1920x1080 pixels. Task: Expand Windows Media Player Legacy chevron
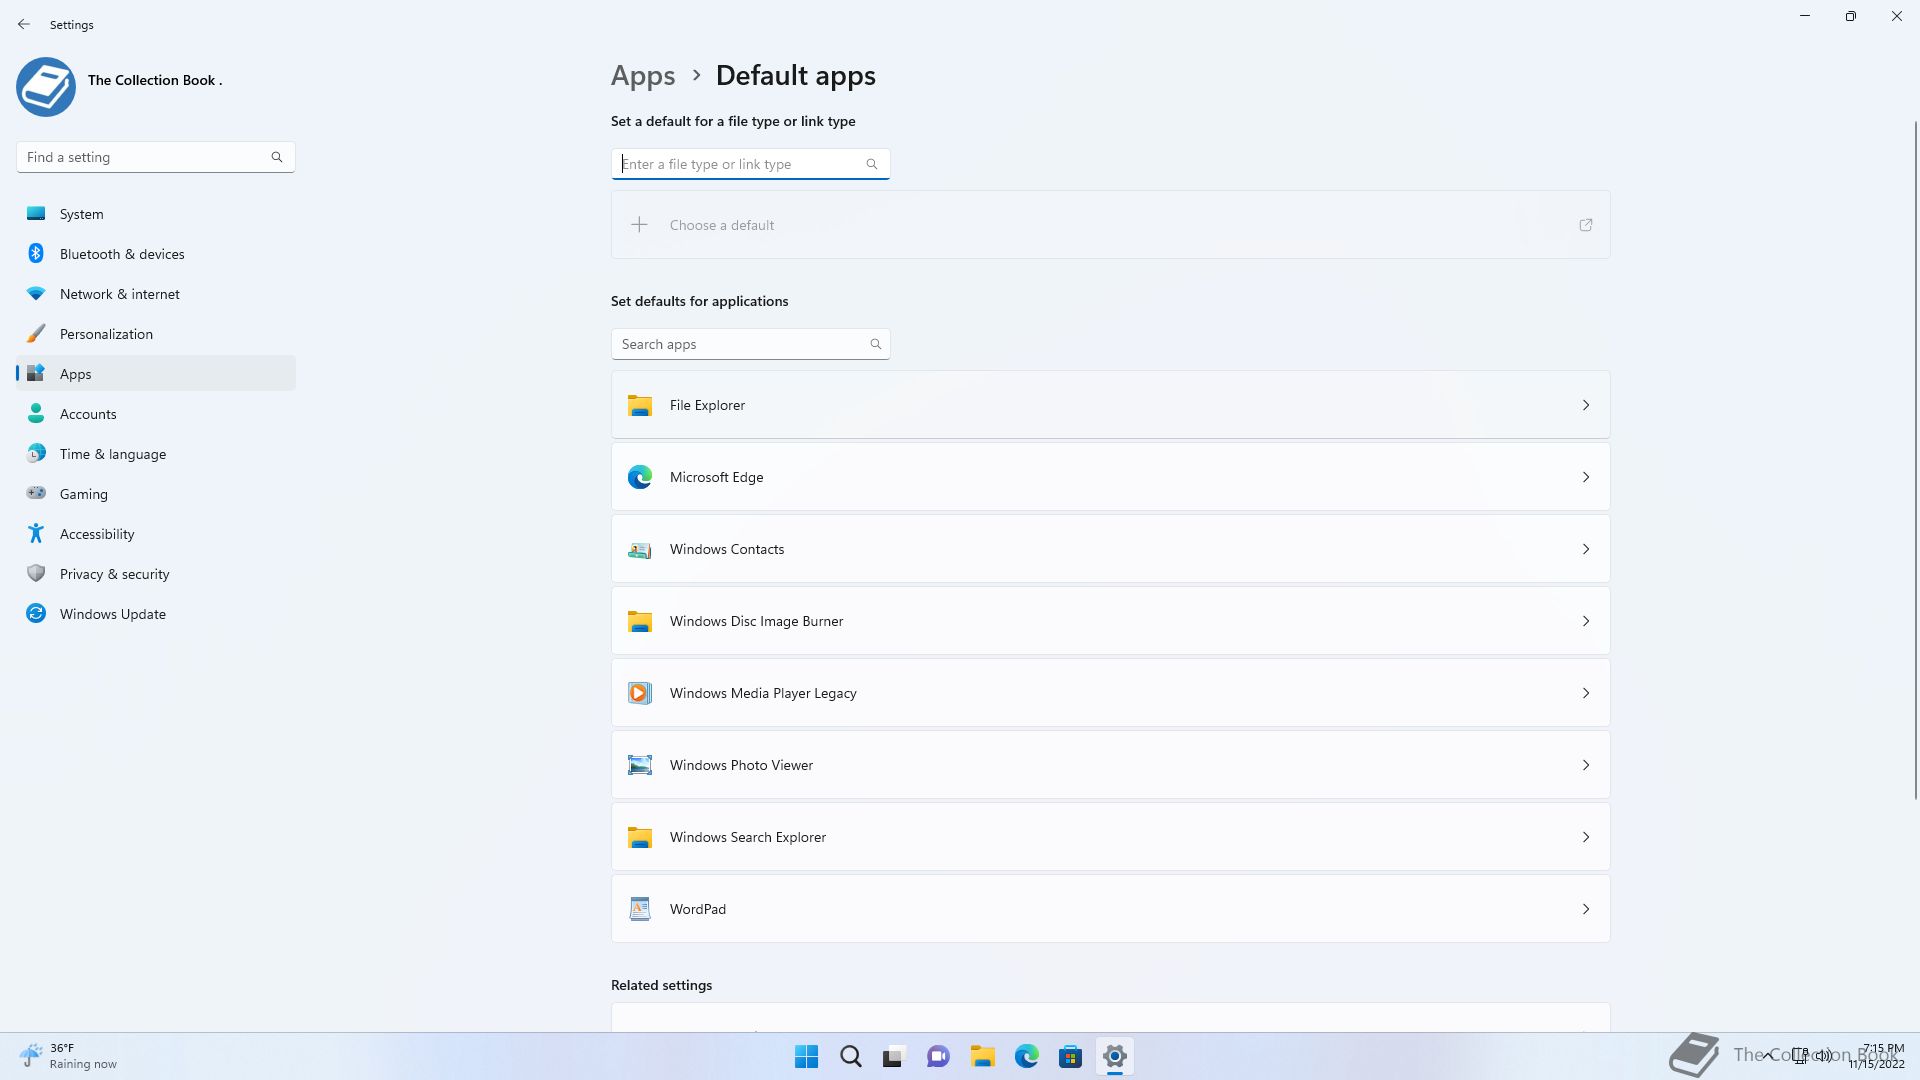(x=1586, y=693)
